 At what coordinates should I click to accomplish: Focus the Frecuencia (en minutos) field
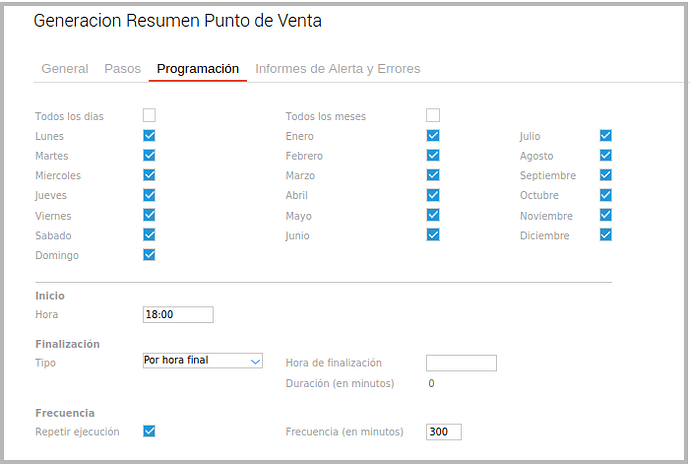(443, 432)
